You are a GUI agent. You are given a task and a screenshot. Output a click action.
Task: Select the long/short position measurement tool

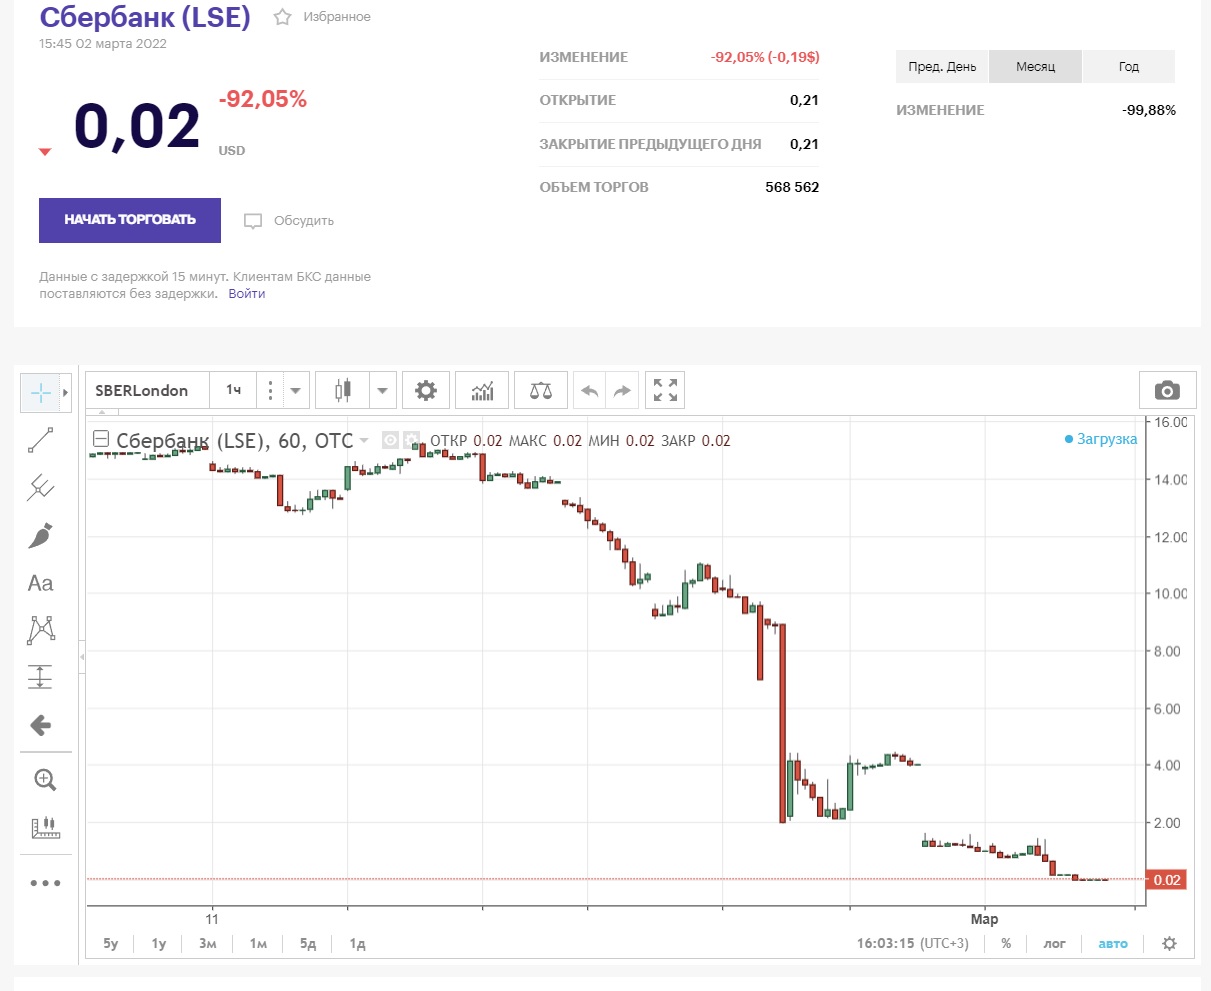point(41,677)
